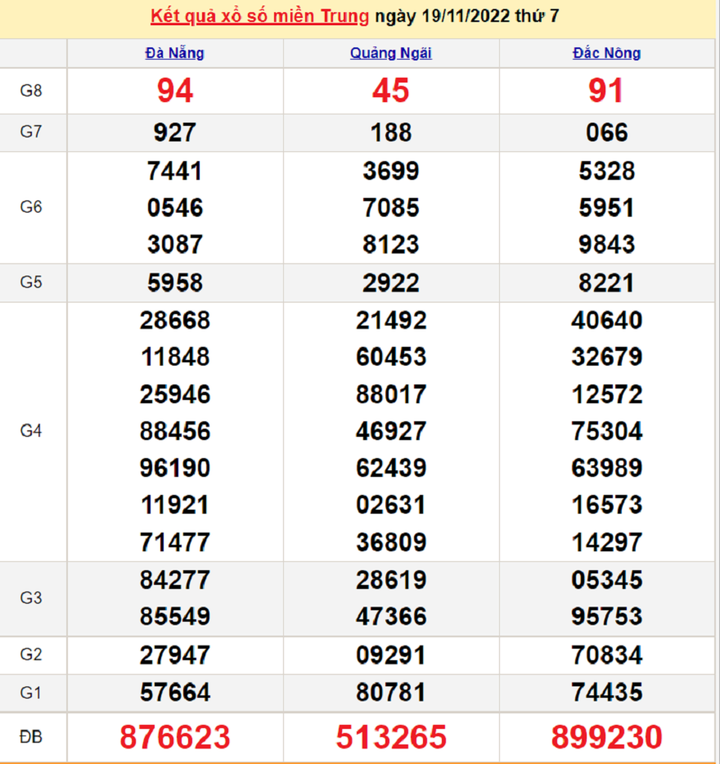
Task: Select Quảng Ngãi special prize number 513265
Action: [x=391, y=738]
